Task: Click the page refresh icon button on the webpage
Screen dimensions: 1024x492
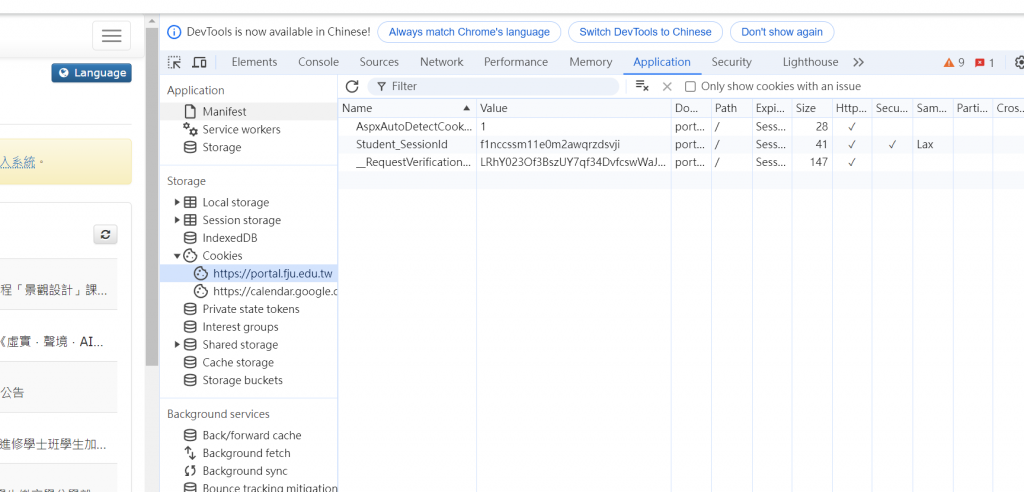Action: pos(105,235)
